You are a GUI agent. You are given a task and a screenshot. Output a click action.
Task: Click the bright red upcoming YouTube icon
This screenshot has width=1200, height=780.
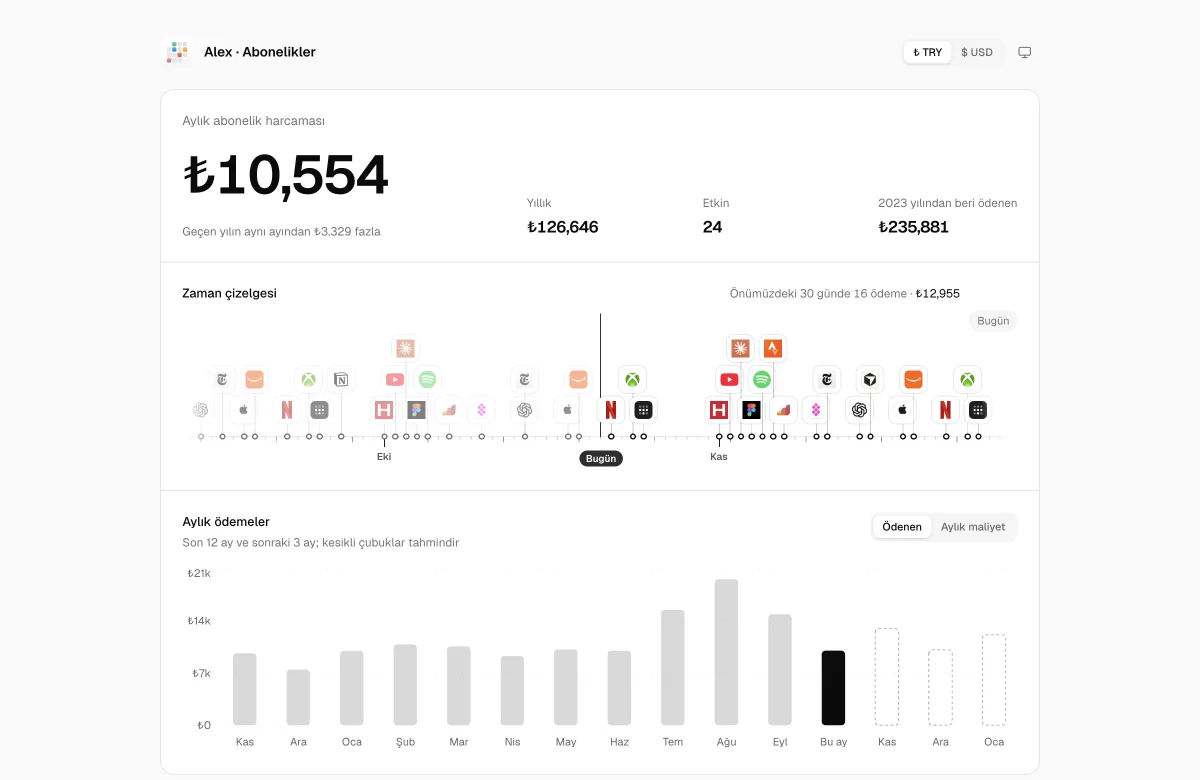(729, 380)
